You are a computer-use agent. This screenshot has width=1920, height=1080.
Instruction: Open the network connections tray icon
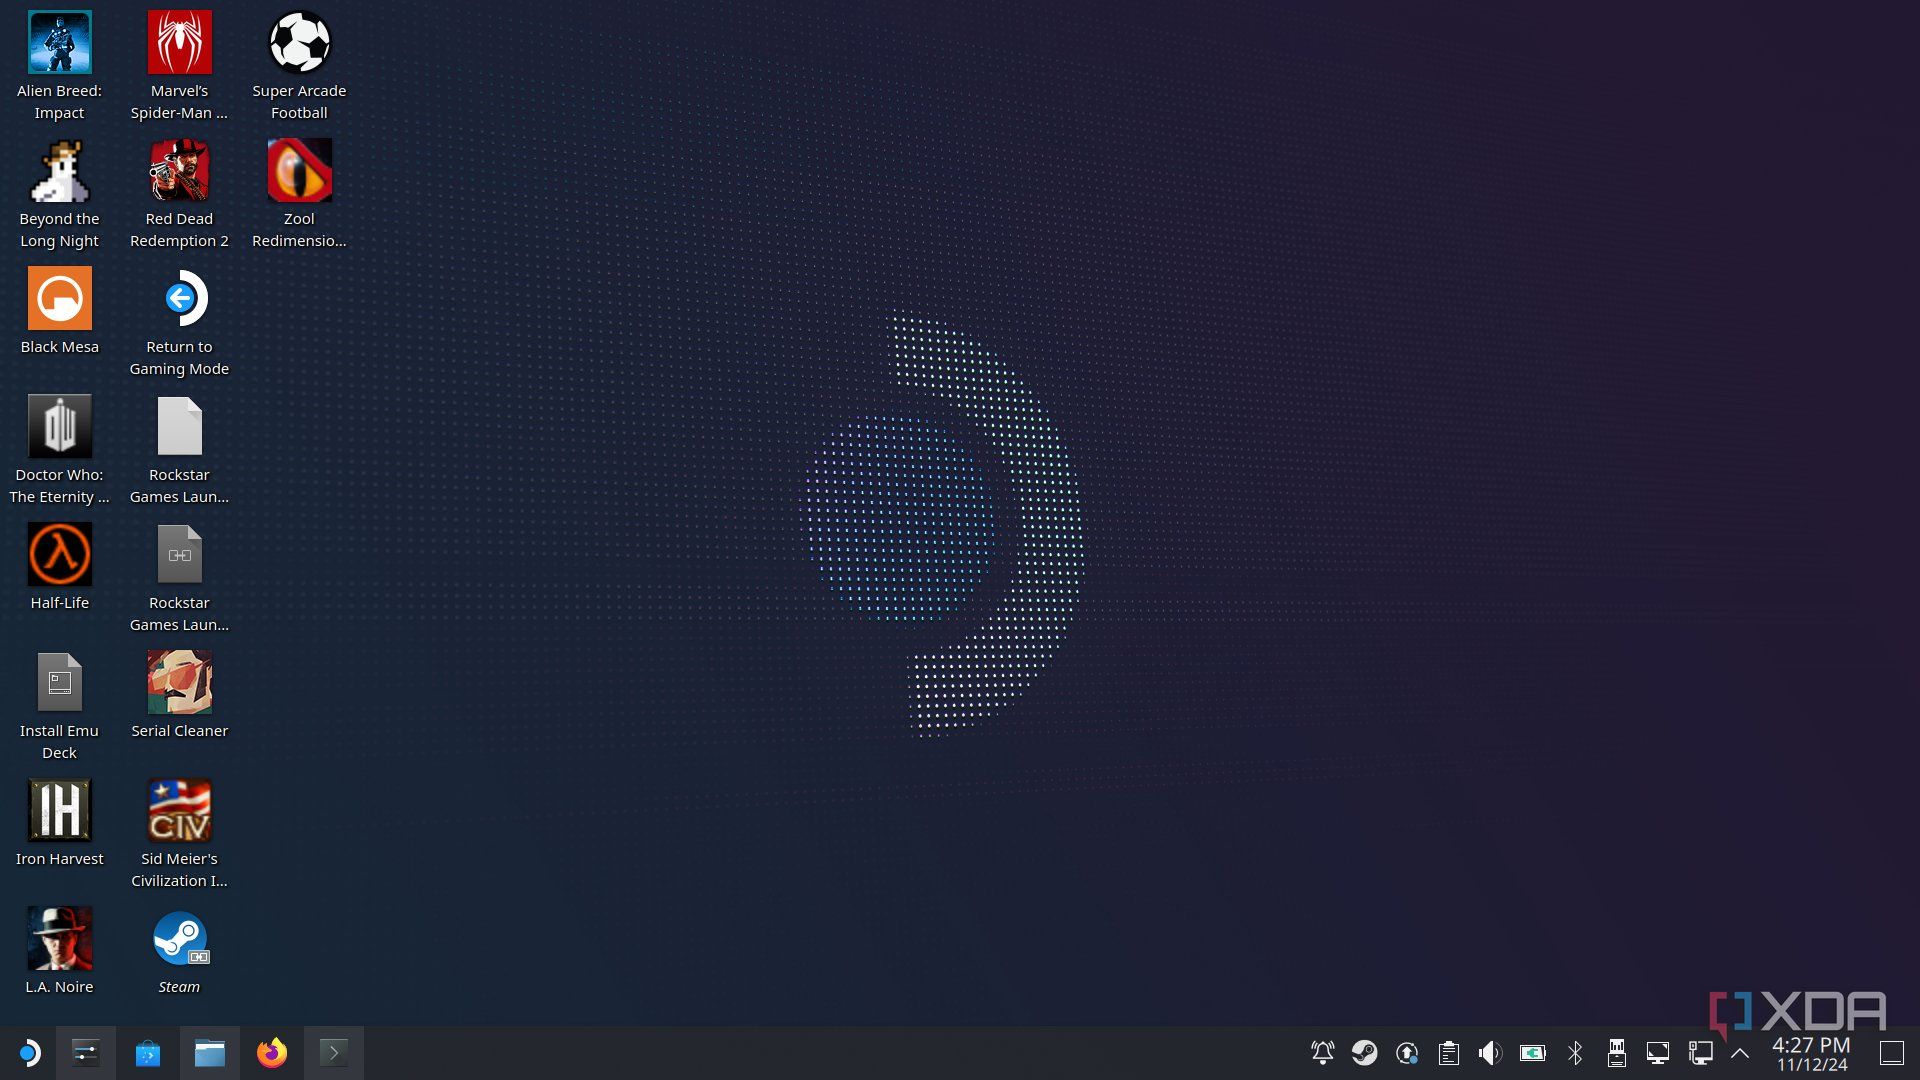1700,1053
